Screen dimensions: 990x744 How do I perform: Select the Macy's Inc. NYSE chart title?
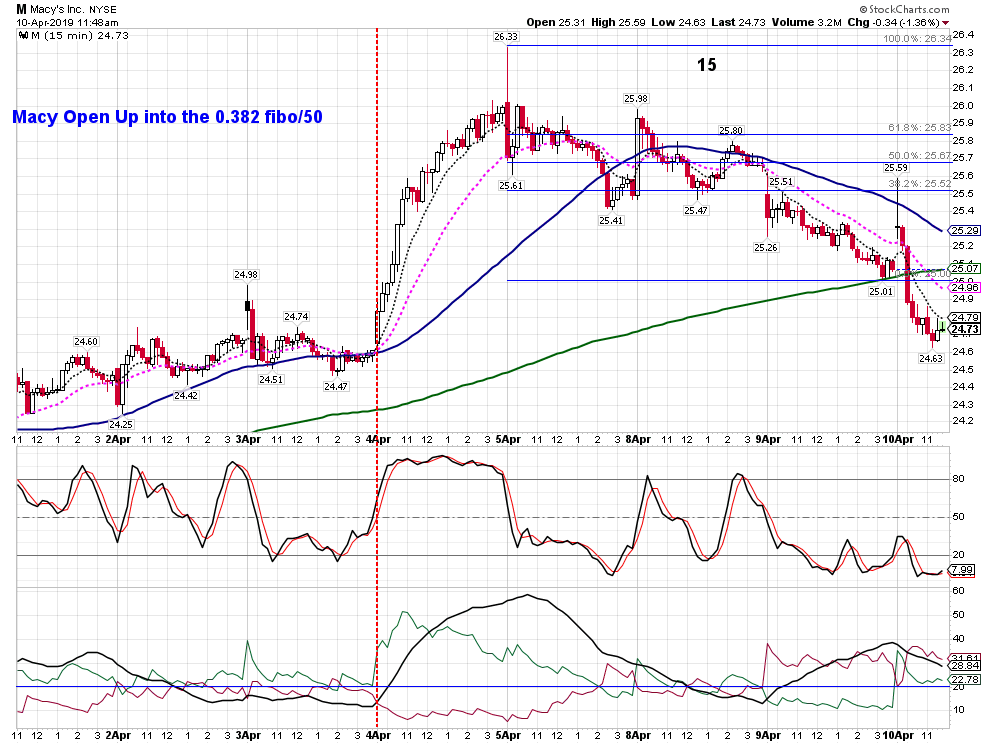[66, 9]
